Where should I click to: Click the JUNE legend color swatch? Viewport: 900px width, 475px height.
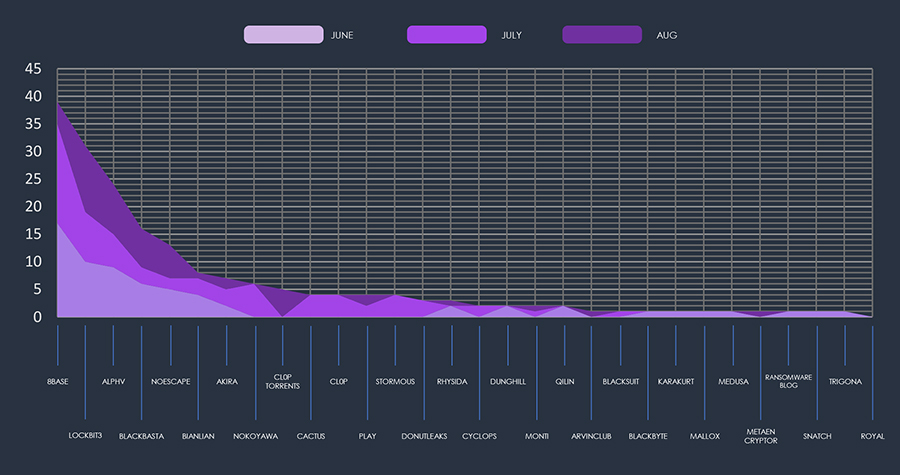284,34
